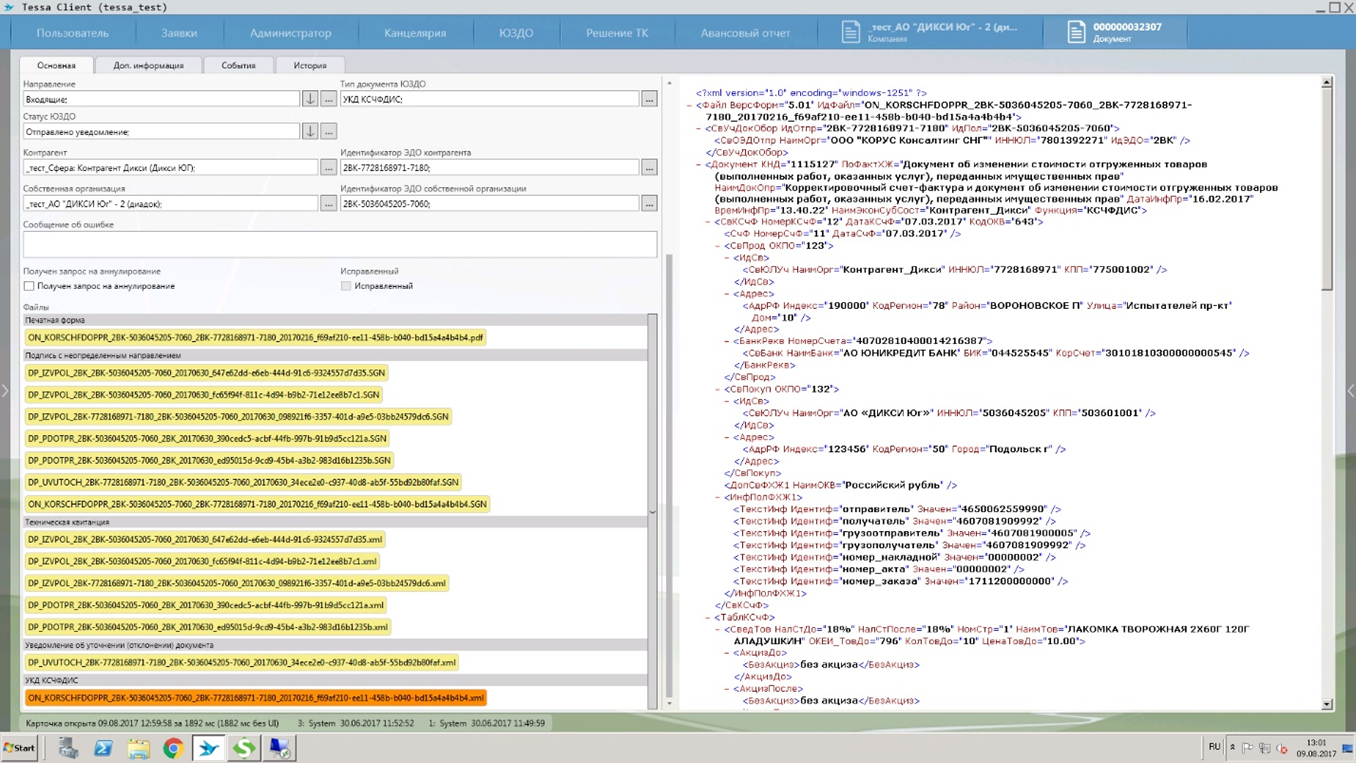Open Server Manager from the taskbar
Viewport: 1356px width, 763px height.
click(68, 748)
